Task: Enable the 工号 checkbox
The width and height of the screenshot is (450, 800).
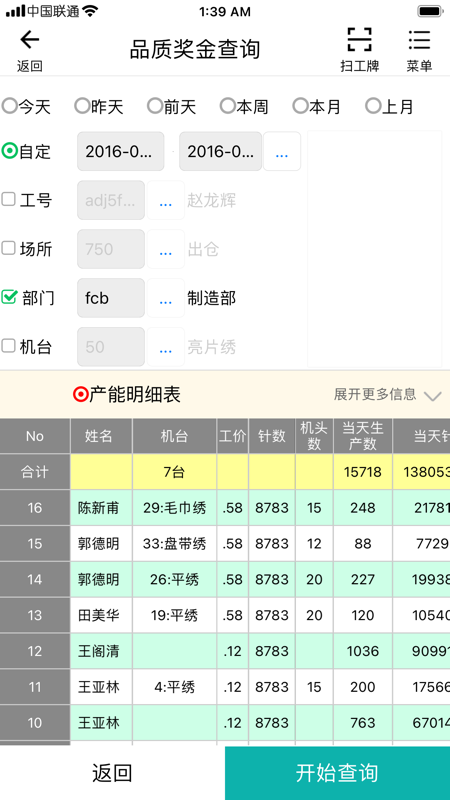Action: coord(8,199)
